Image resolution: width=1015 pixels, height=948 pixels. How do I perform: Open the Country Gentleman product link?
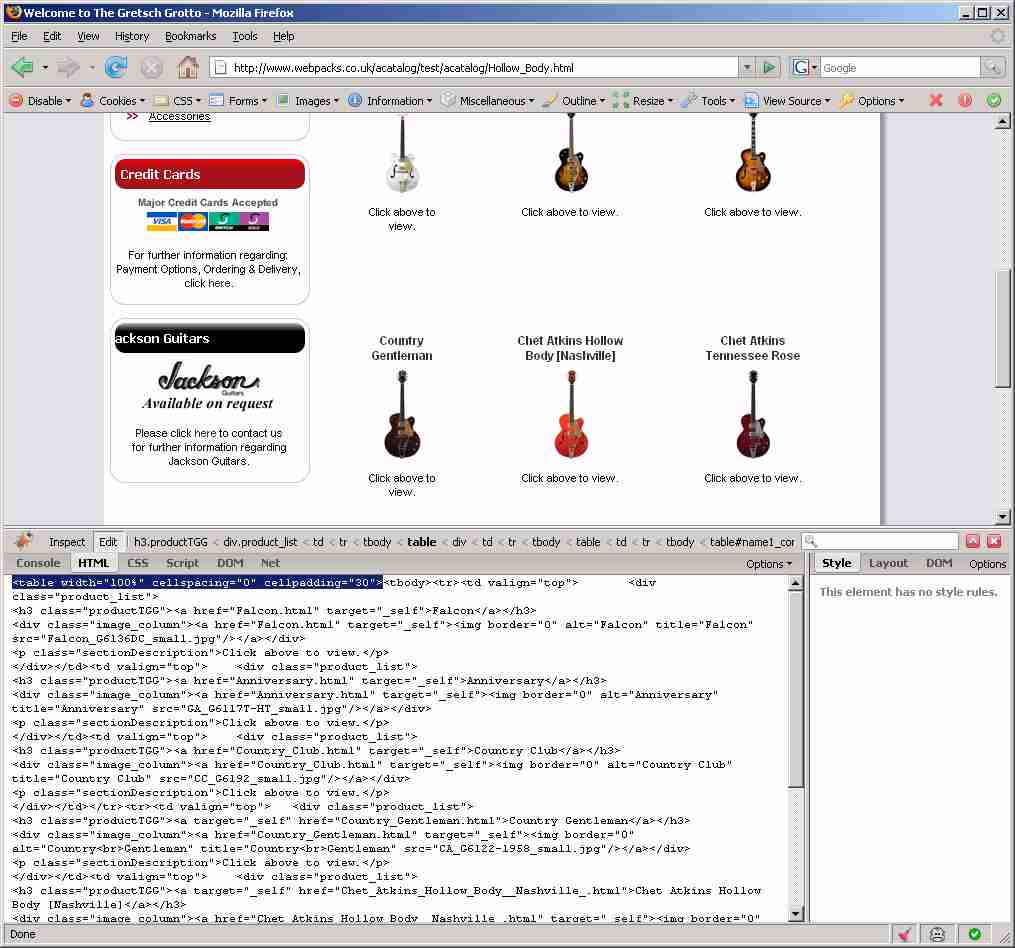[402, 348]
